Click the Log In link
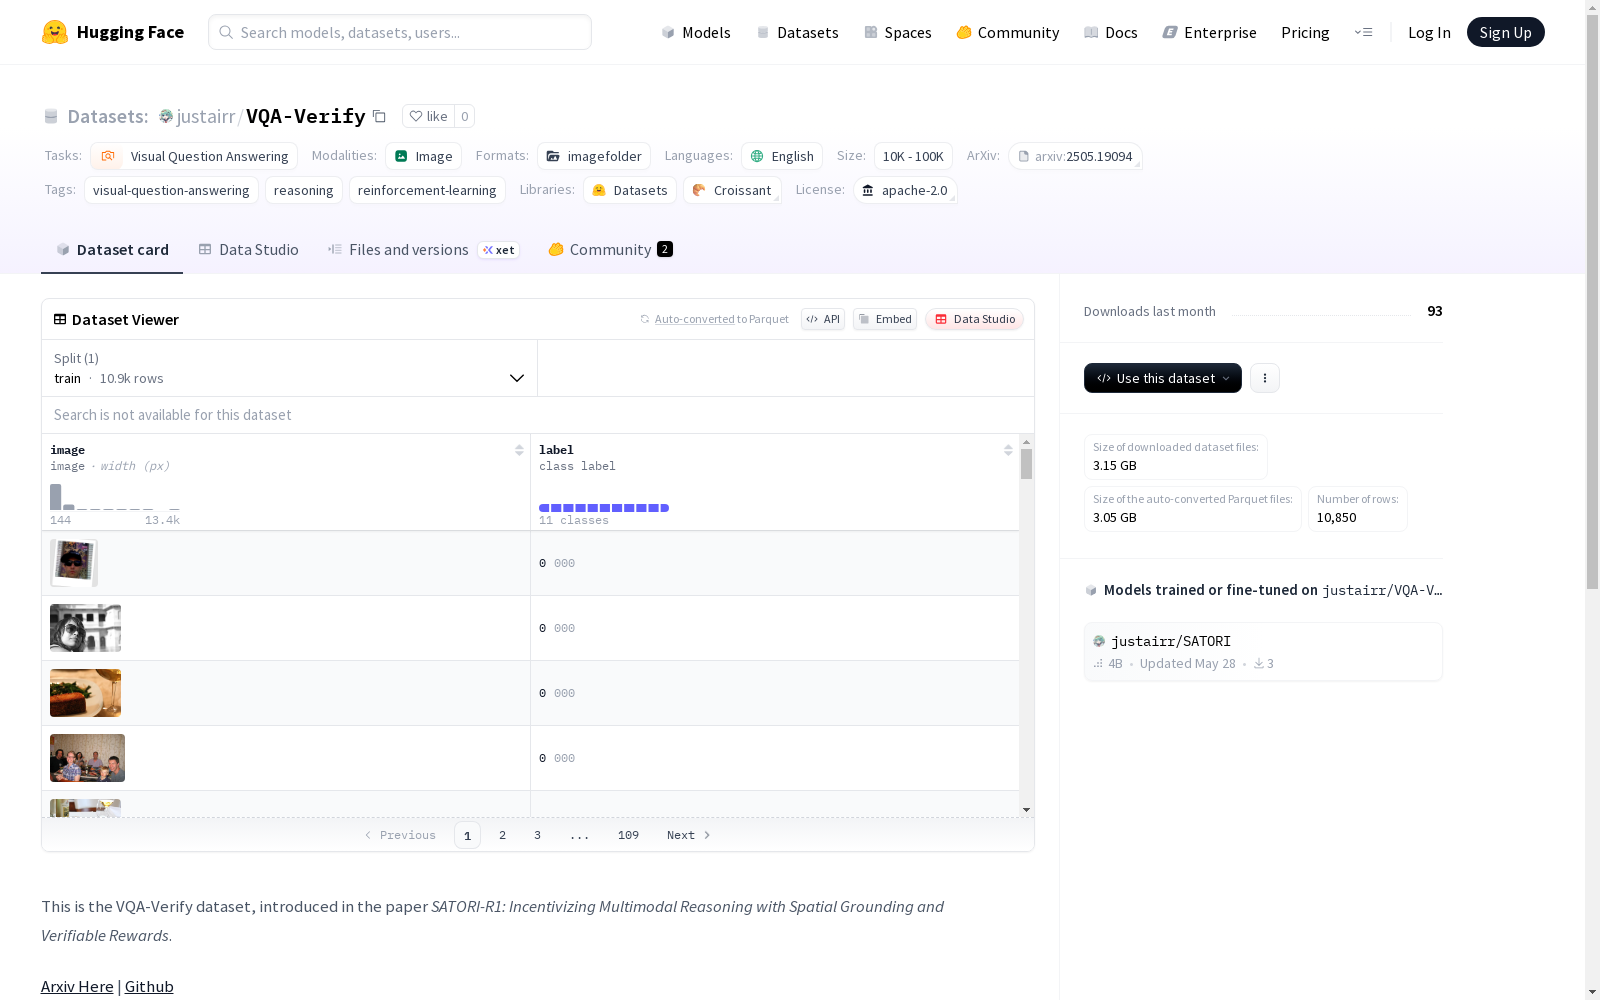The width and height of the screenshot is (1600, 1000). tap(1429, 32)
